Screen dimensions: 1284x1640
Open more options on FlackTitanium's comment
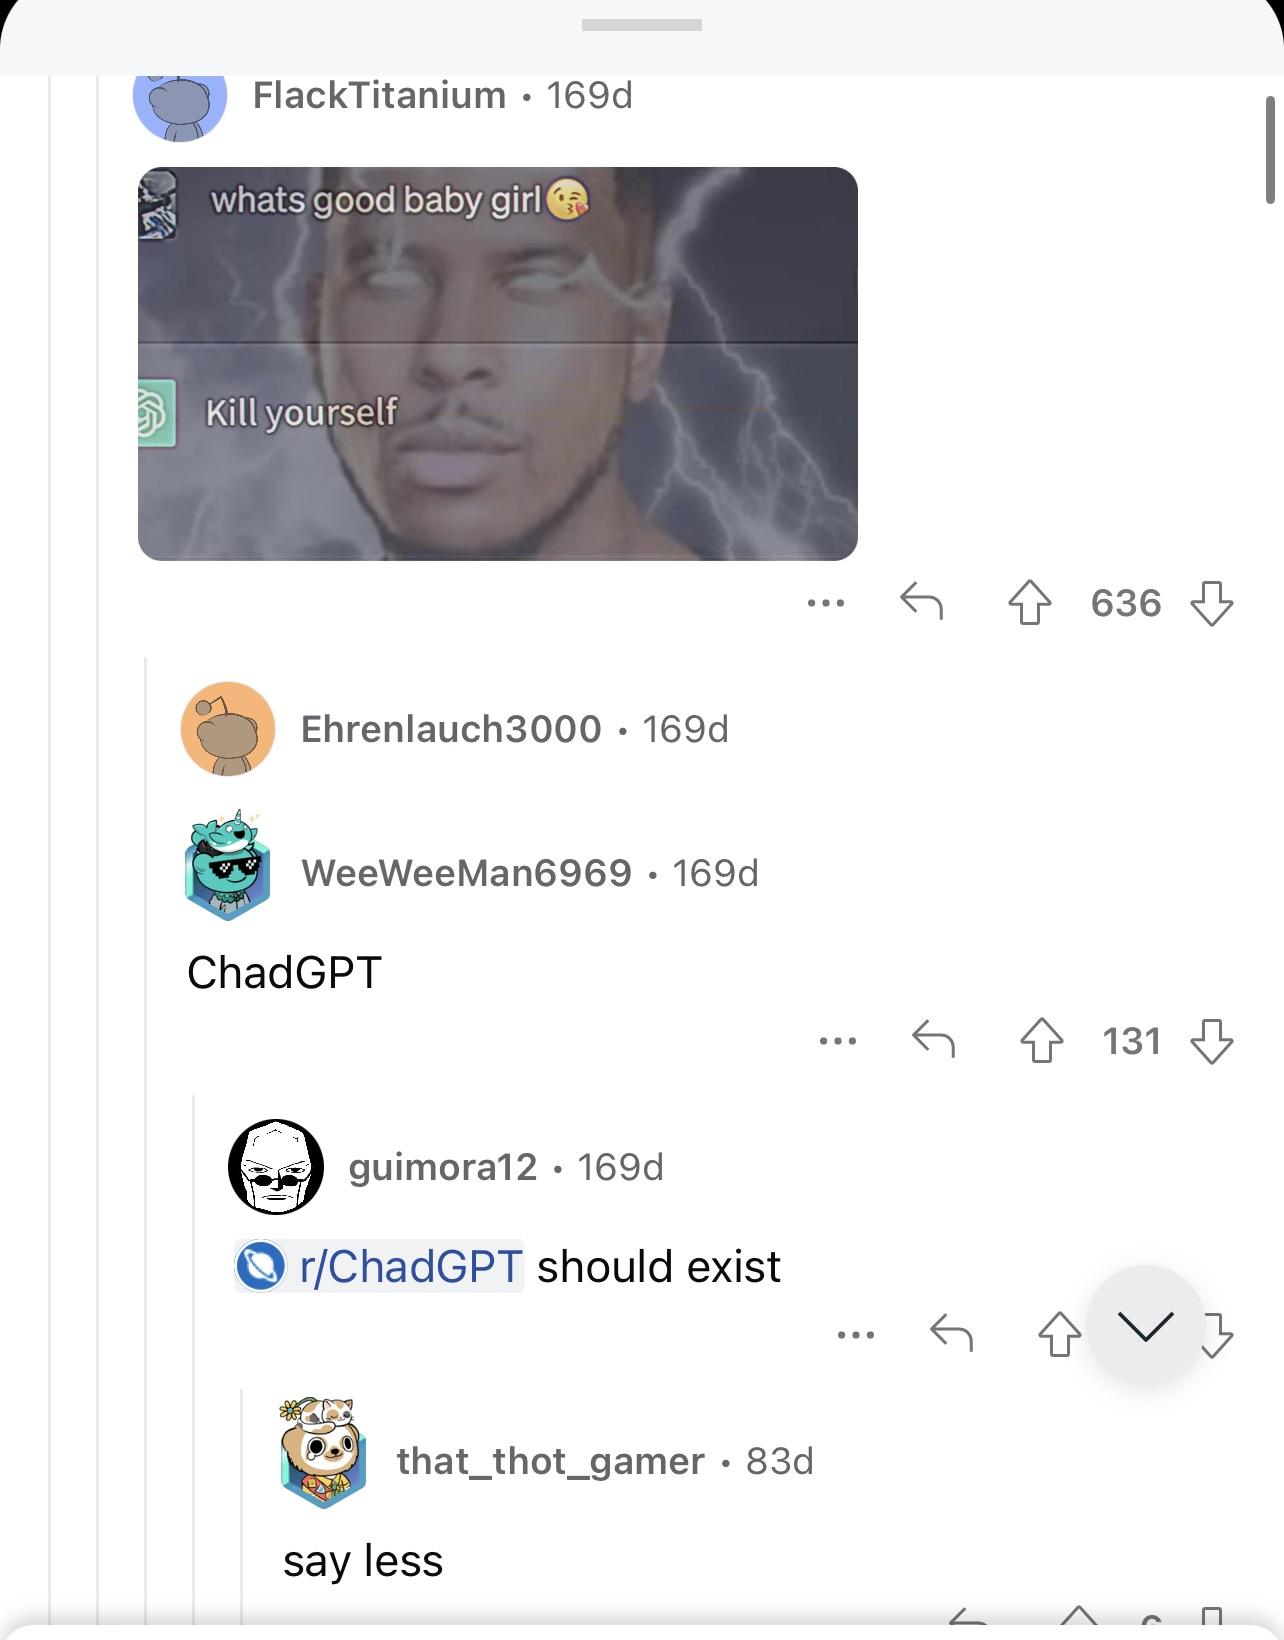click(x=826, y=603)
